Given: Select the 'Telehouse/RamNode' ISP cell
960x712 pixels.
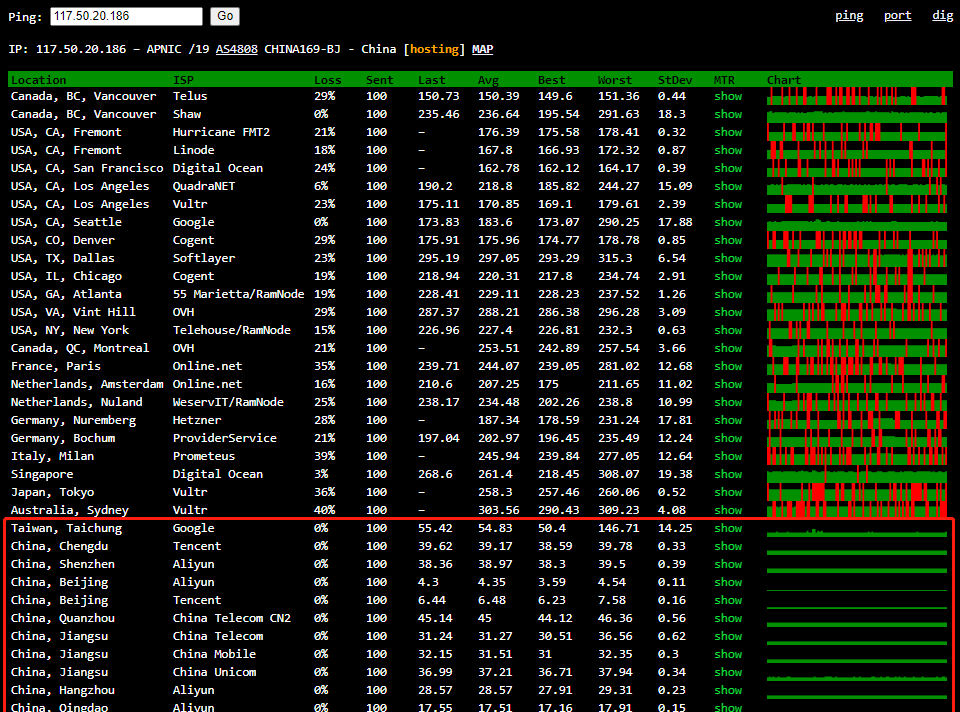Looking at the screenshot, I should (x=231, y=330).
